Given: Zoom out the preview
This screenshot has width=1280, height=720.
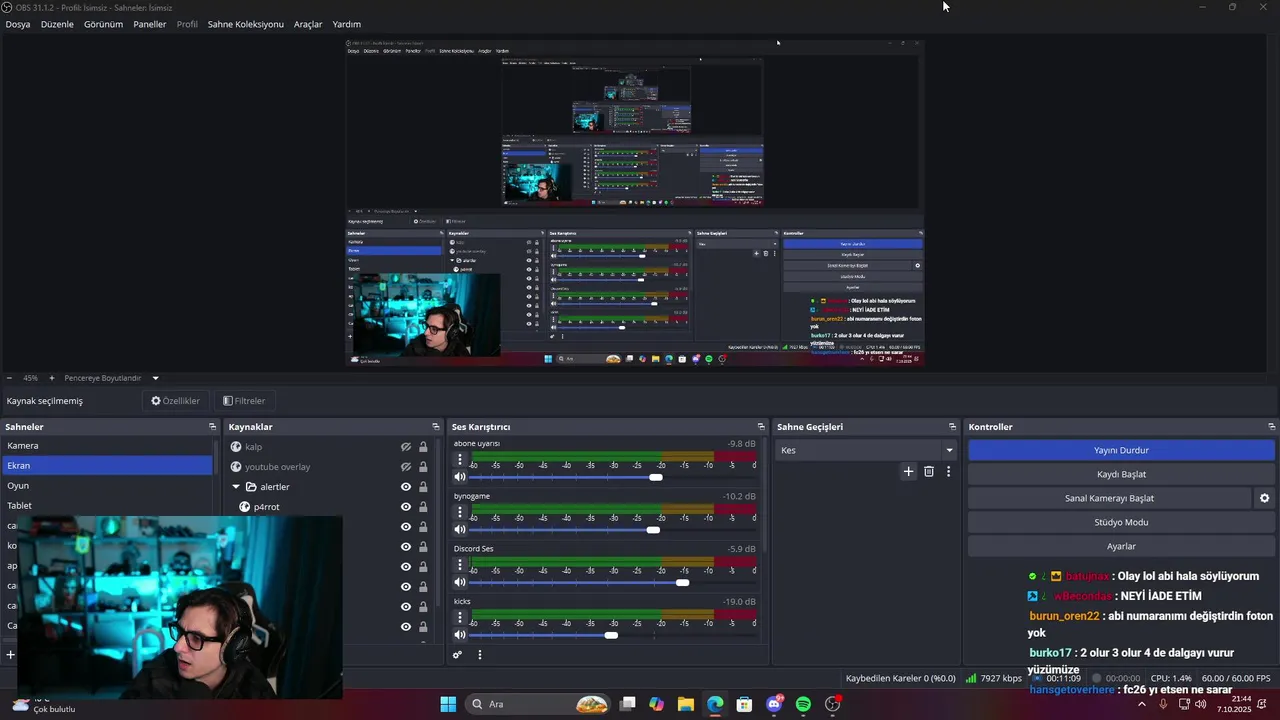Looking at the screenshot, I should tap(9, 378).
